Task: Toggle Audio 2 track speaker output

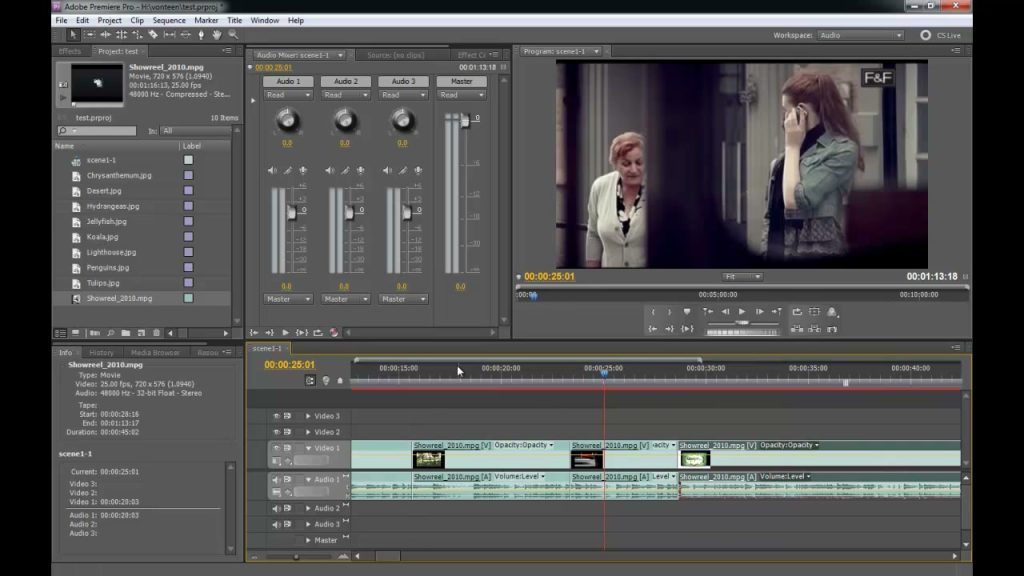Action: (x=276, y=508)
